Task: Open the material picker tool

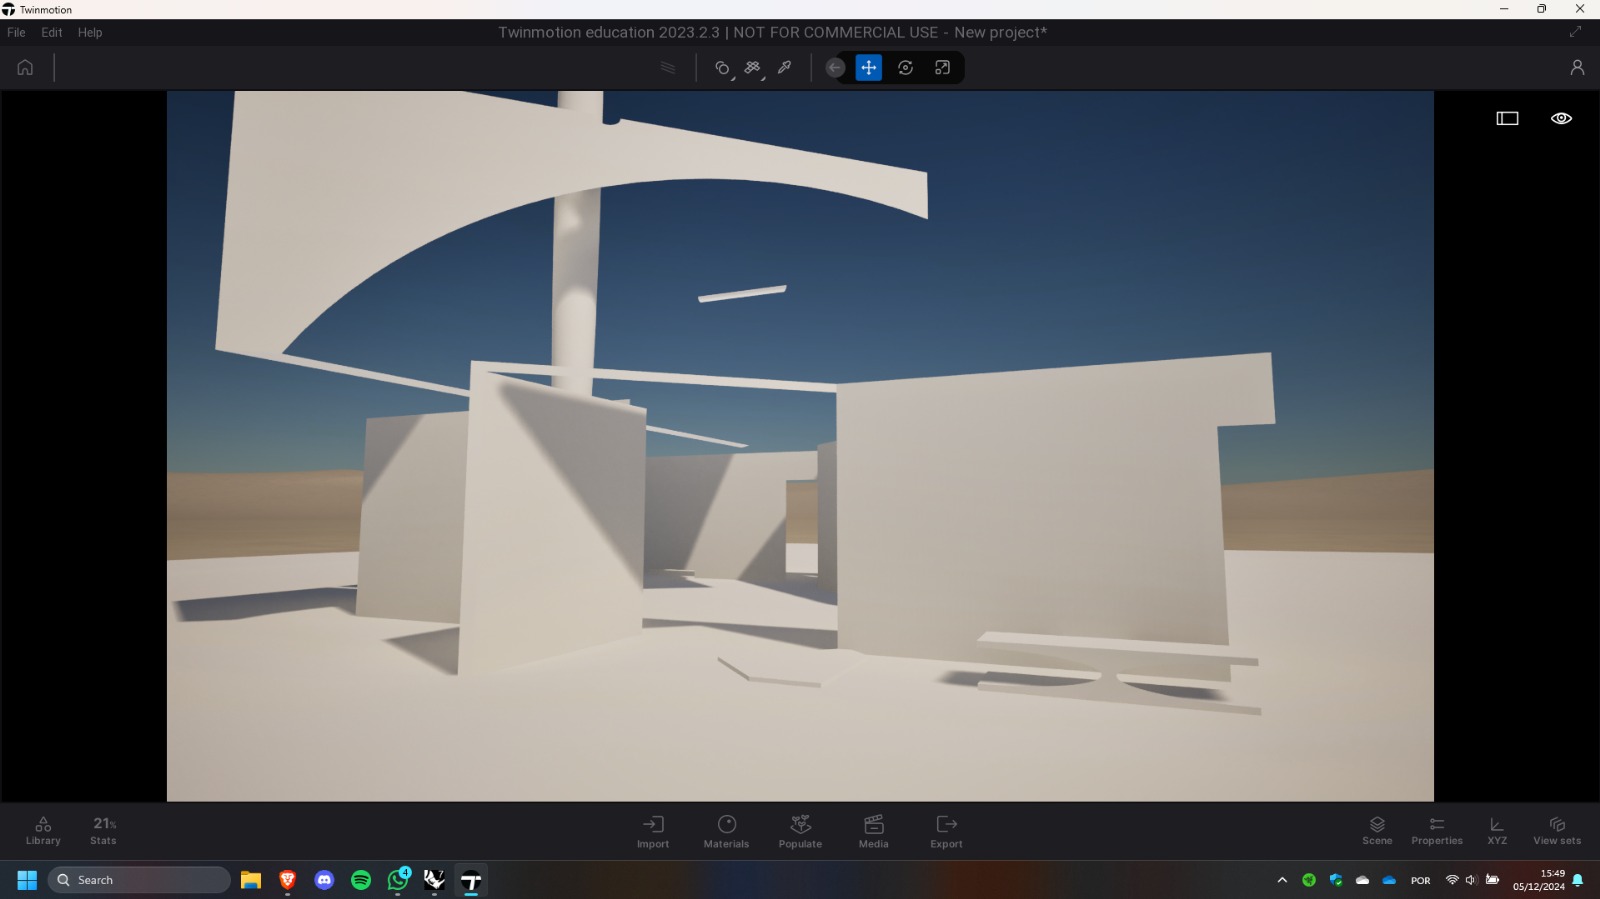Action: coord(722,68)
